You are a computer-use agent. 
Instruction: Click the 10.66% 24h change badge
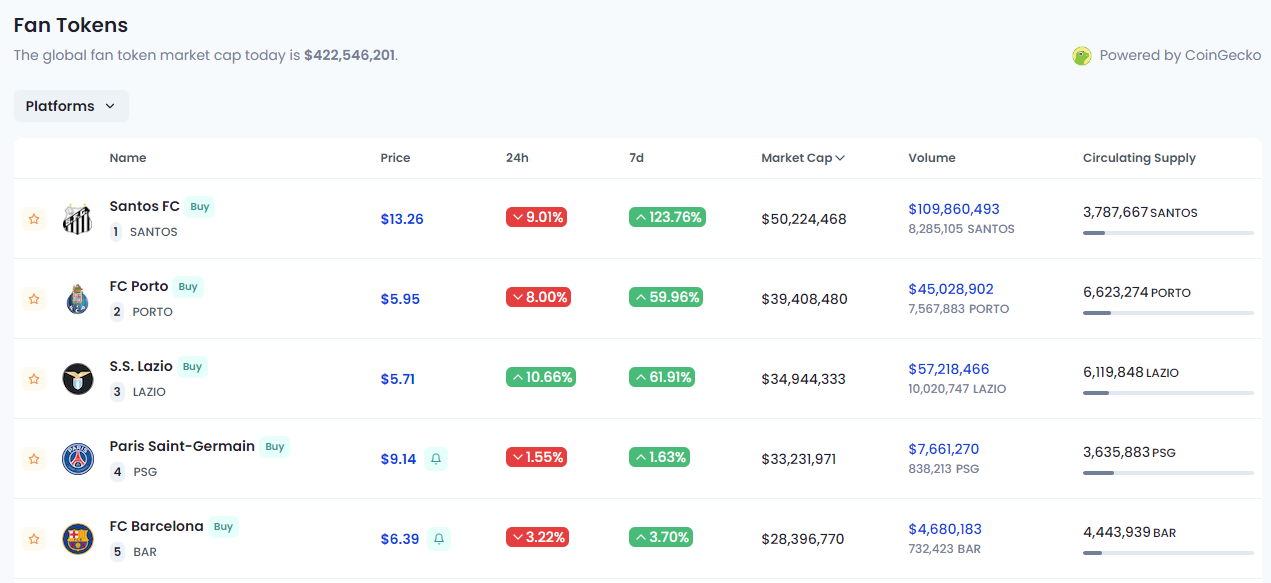coord(541,377)
